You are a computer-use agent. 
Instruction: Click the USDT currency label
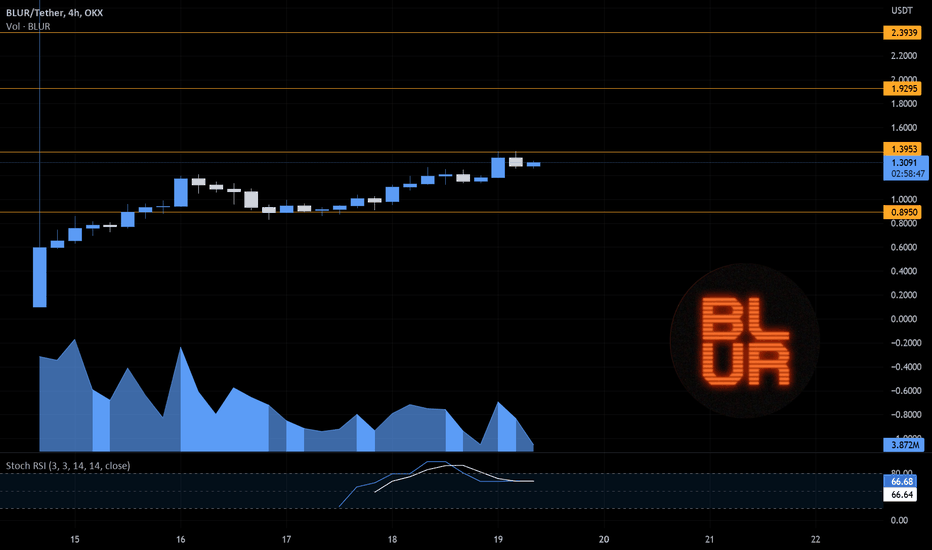pyautogui.click(x=902, y=11)
